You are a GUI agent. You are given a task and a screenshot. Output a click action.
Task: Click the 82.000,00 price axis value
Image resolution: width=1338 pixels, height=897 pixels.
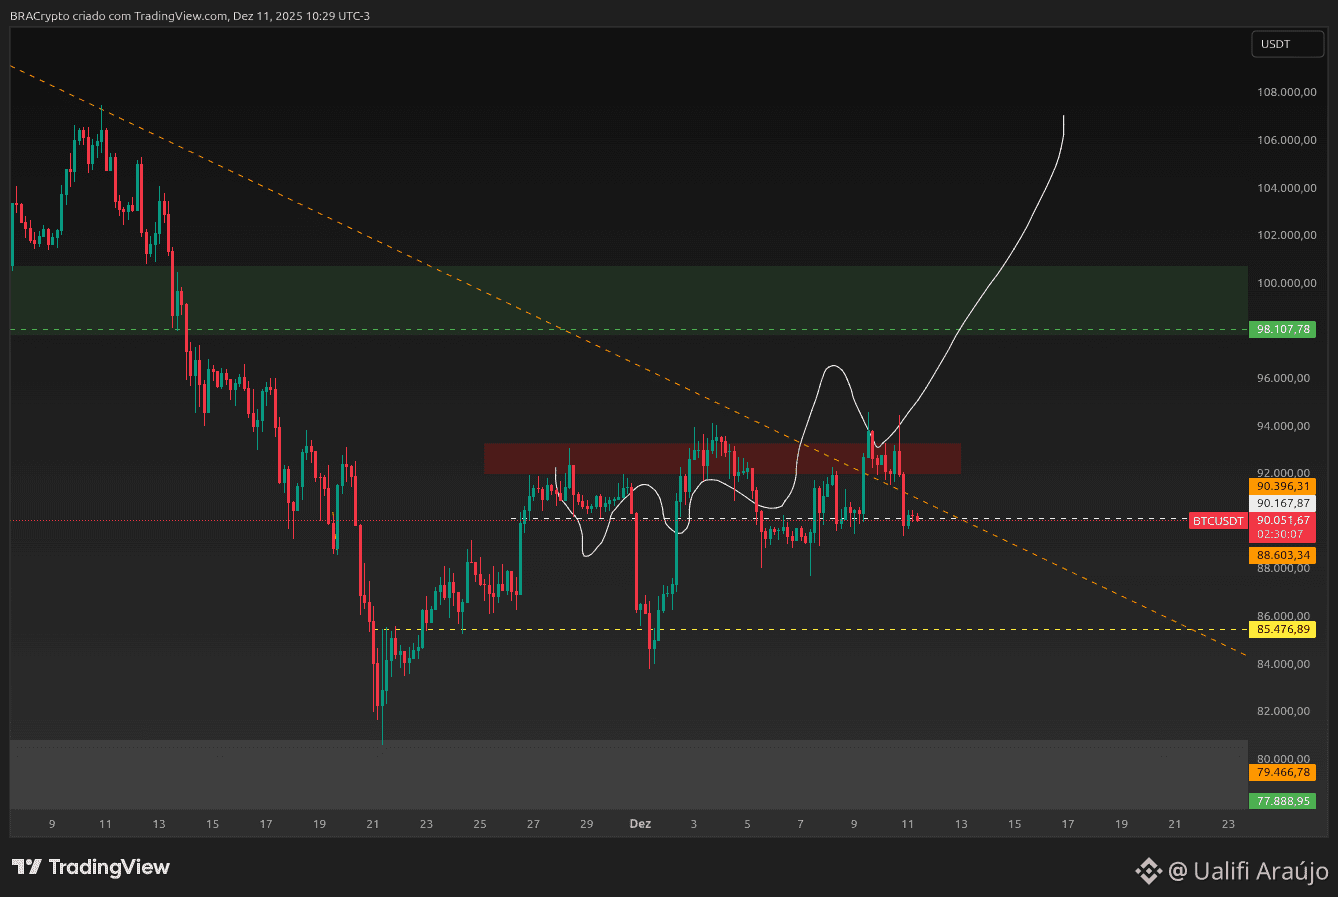pyautogui.click(x=1286, y=711)
